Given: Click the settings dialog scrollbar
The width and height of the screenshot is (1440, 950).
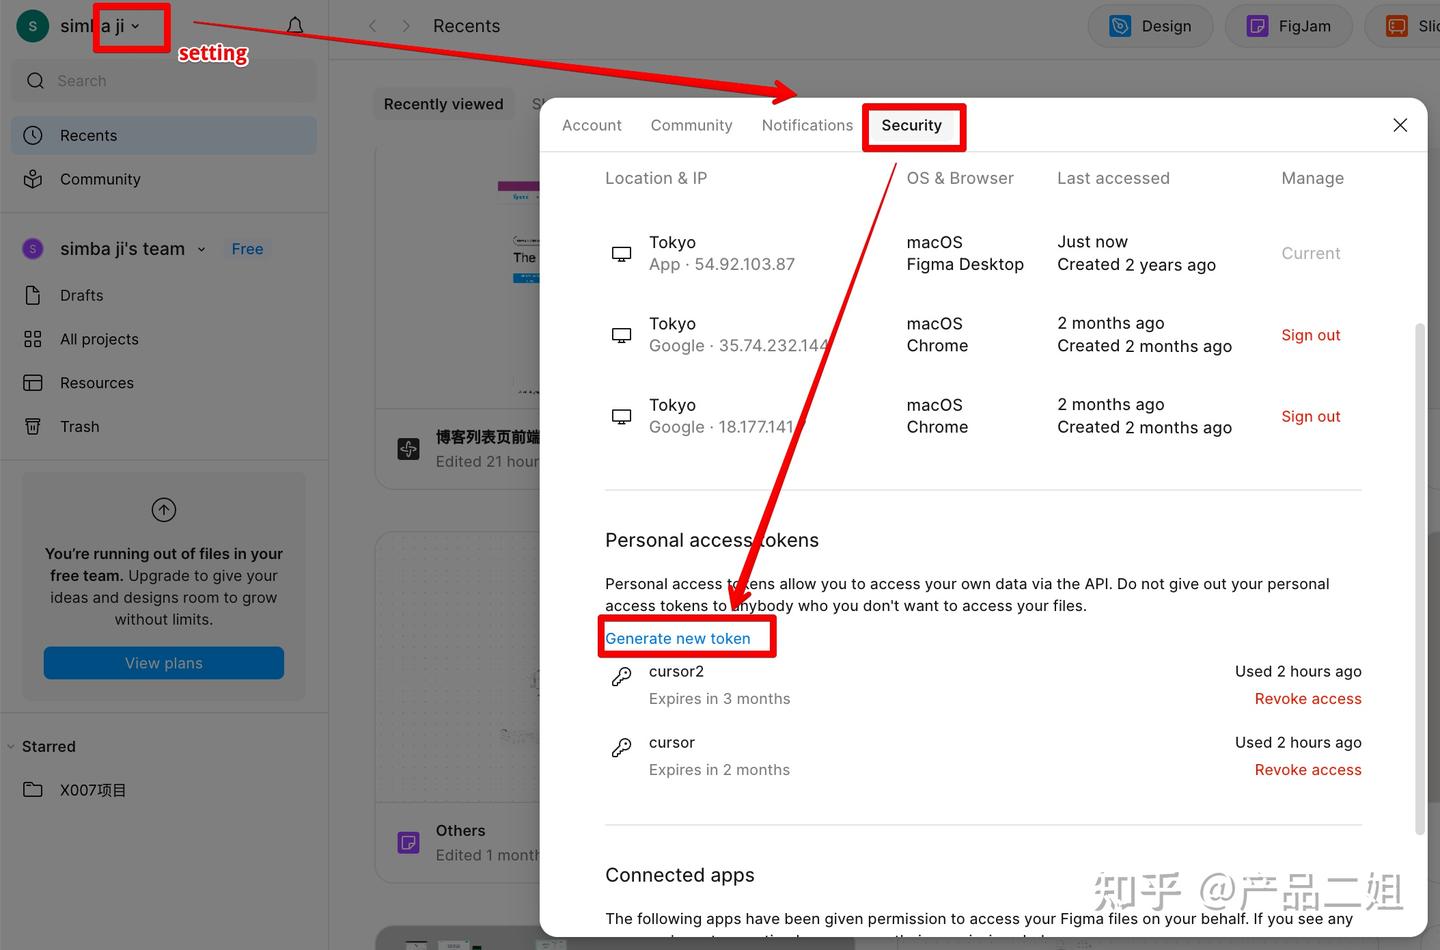Looking at the screenshot, I should (1419, 580).
